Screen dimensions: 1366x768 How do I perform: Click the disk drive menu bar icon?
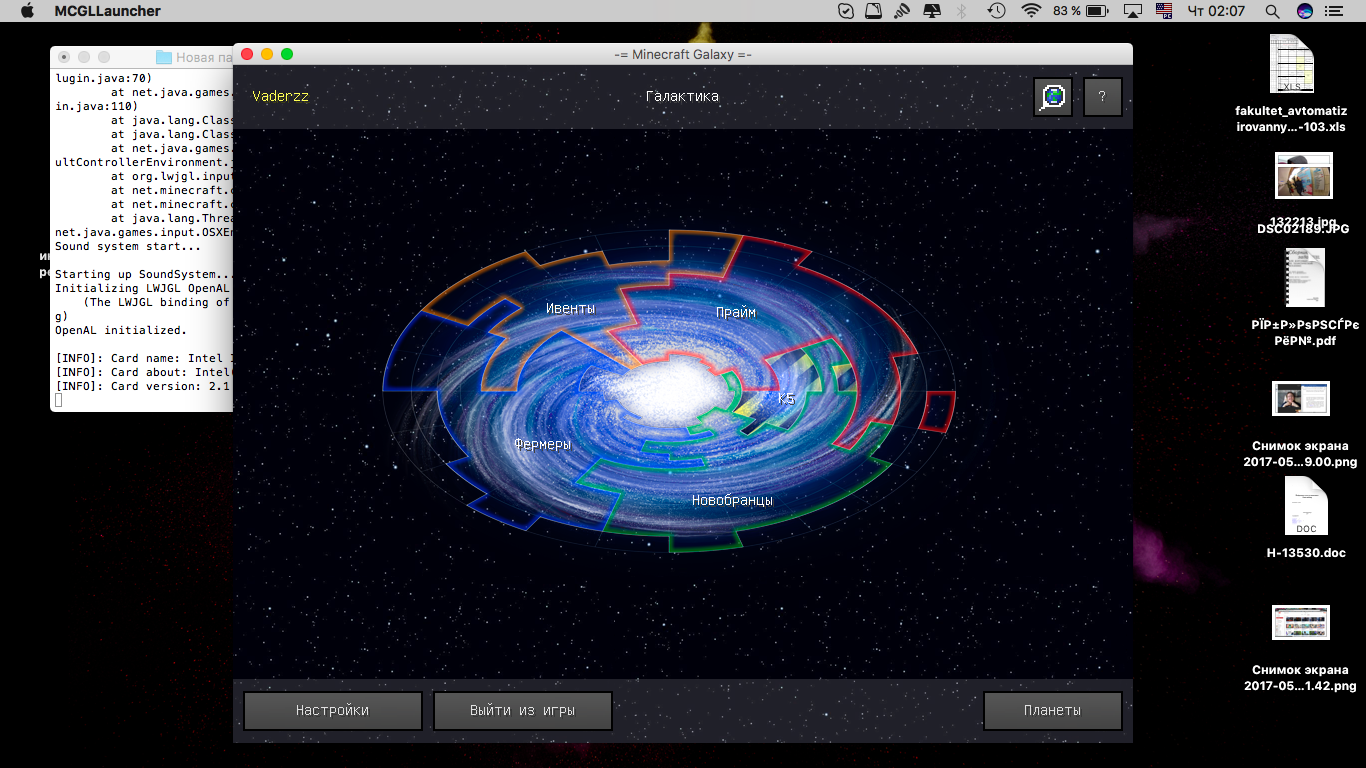tap(874, 11)
